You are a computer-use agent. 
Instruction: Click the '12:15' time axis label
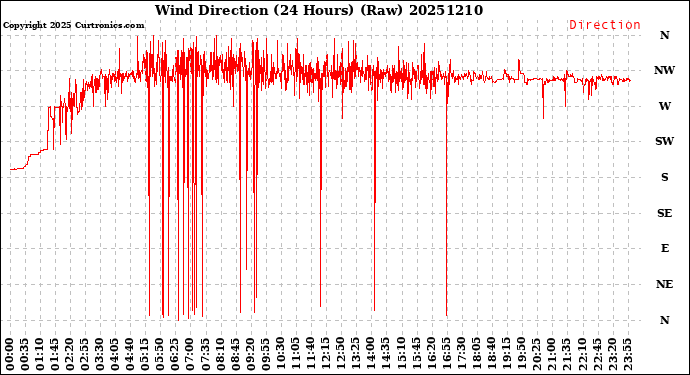point(326,354)
